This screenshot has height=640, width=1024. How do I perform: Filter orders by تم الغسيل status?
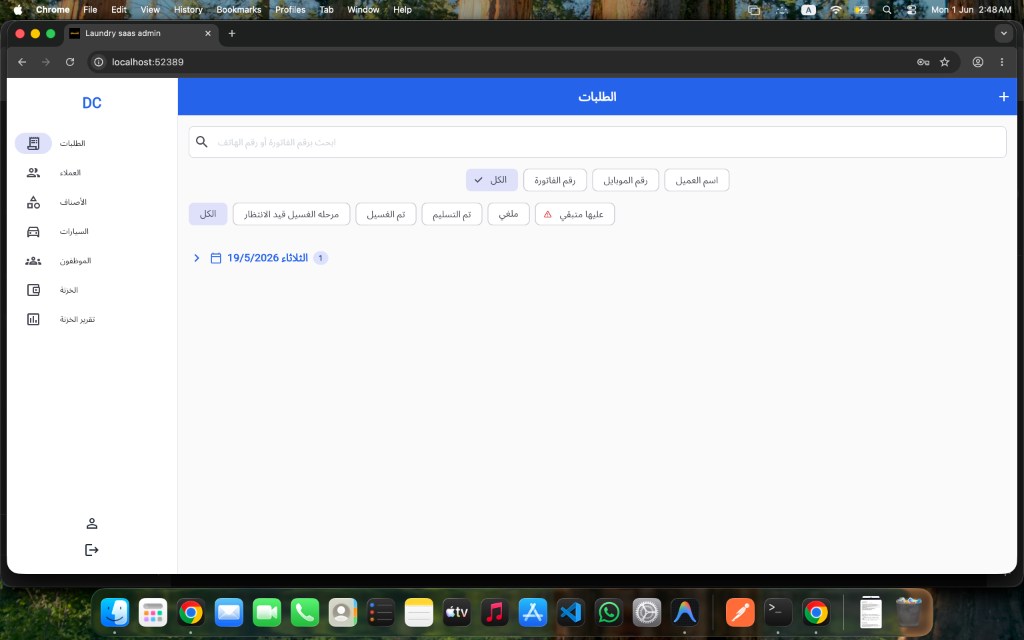click(x=386, y=214)
